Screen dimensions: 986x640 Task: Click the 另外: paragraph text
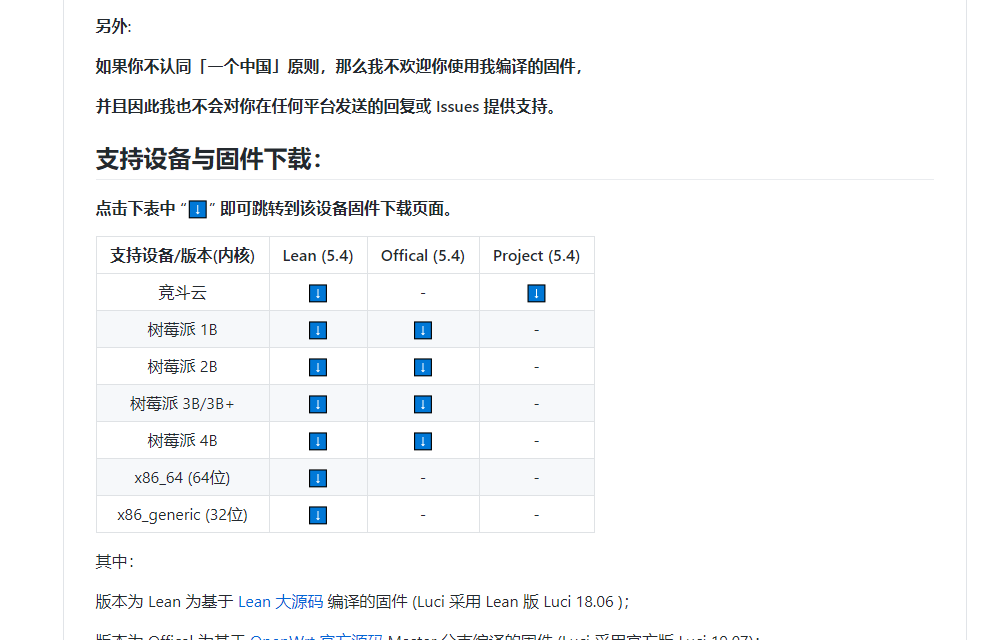click(113, 26)
